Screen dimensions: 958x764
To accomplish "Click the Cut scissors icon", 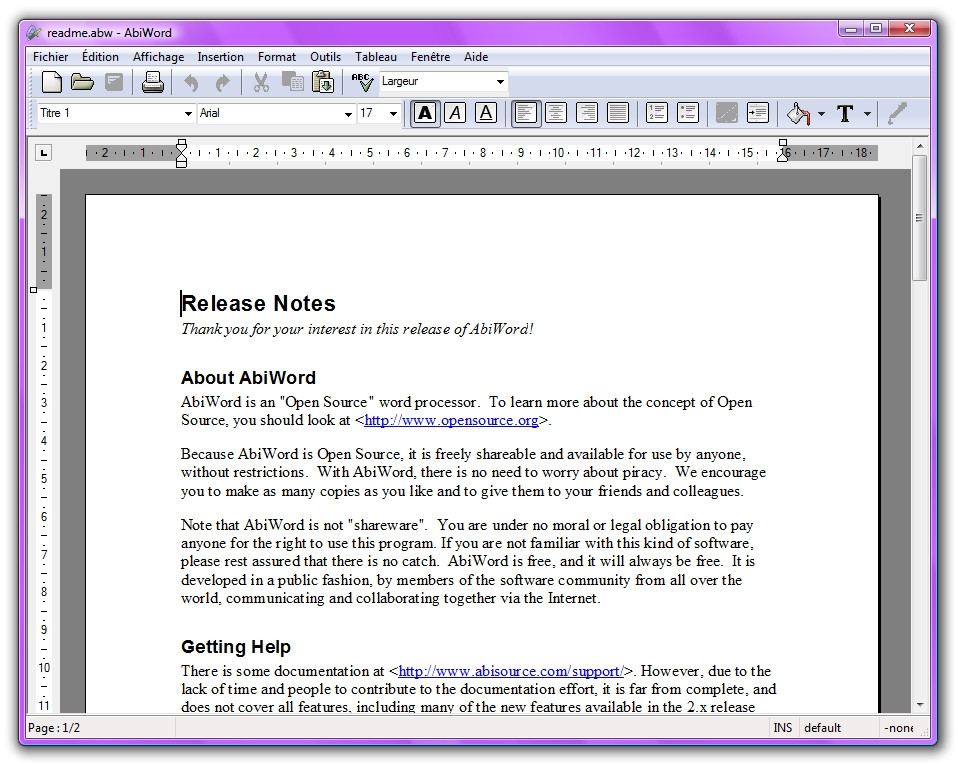I will tap(261, 81).
